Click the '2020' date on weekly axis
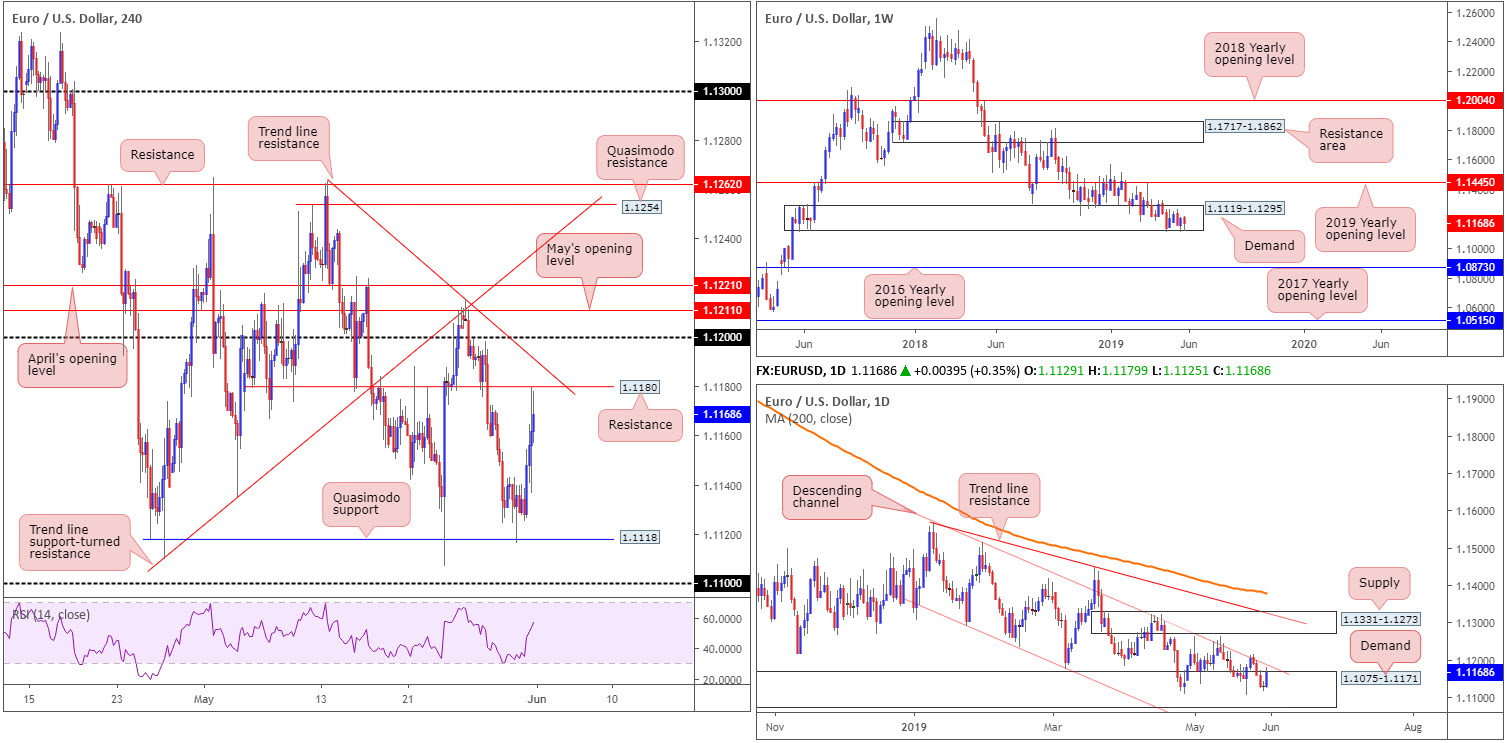Image resolution: width=1508 pixels, height=743 pixels. [1305, 342]
